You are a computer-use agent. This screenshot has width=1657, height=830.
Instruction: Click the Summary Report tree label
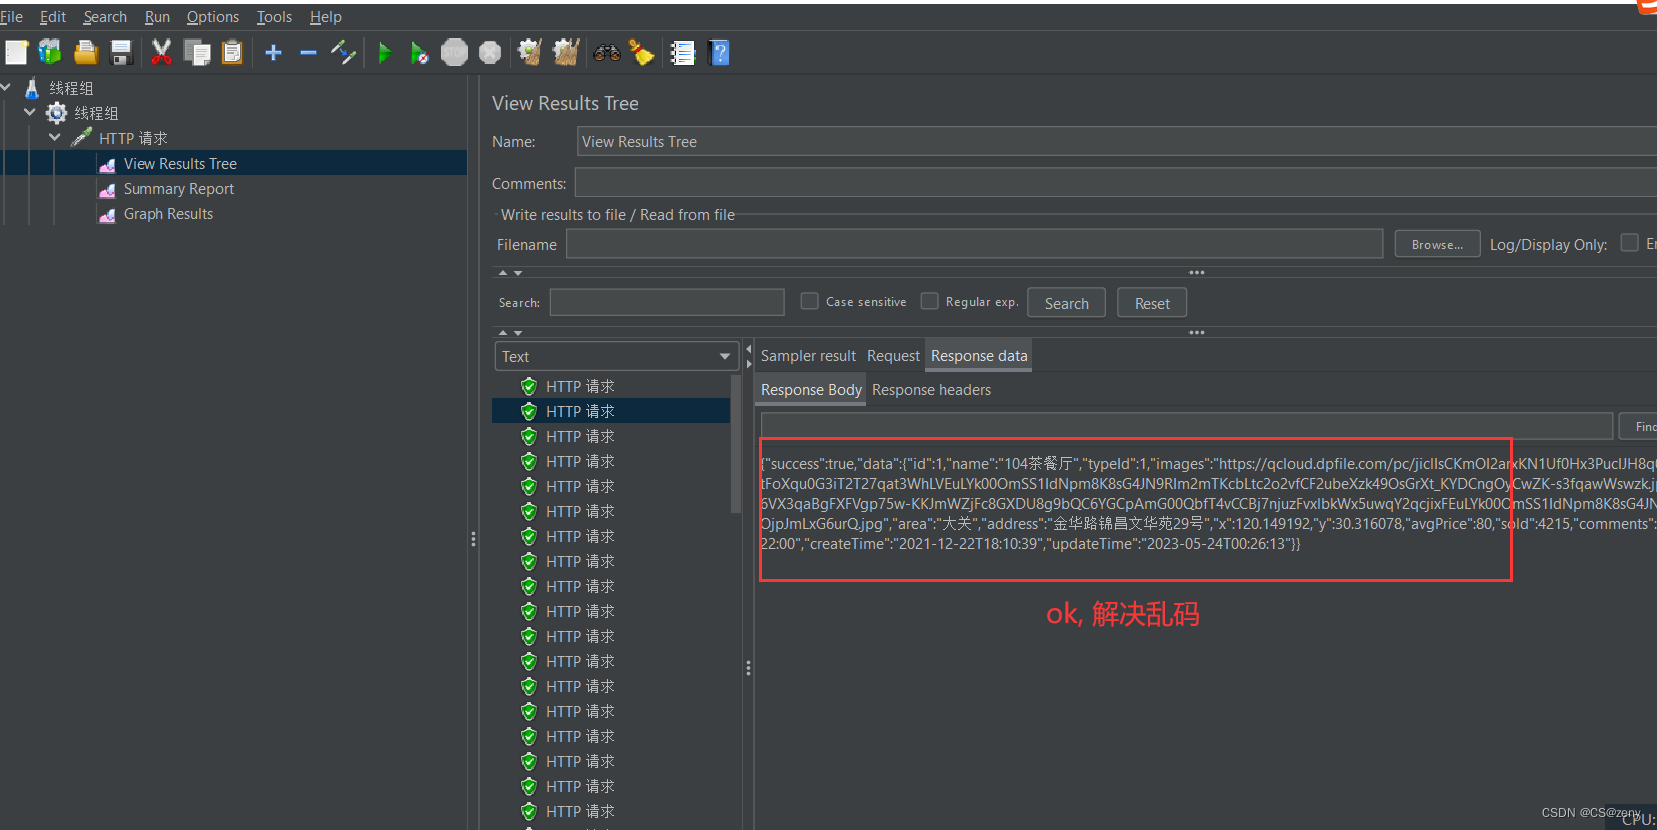tap(179, 189)
